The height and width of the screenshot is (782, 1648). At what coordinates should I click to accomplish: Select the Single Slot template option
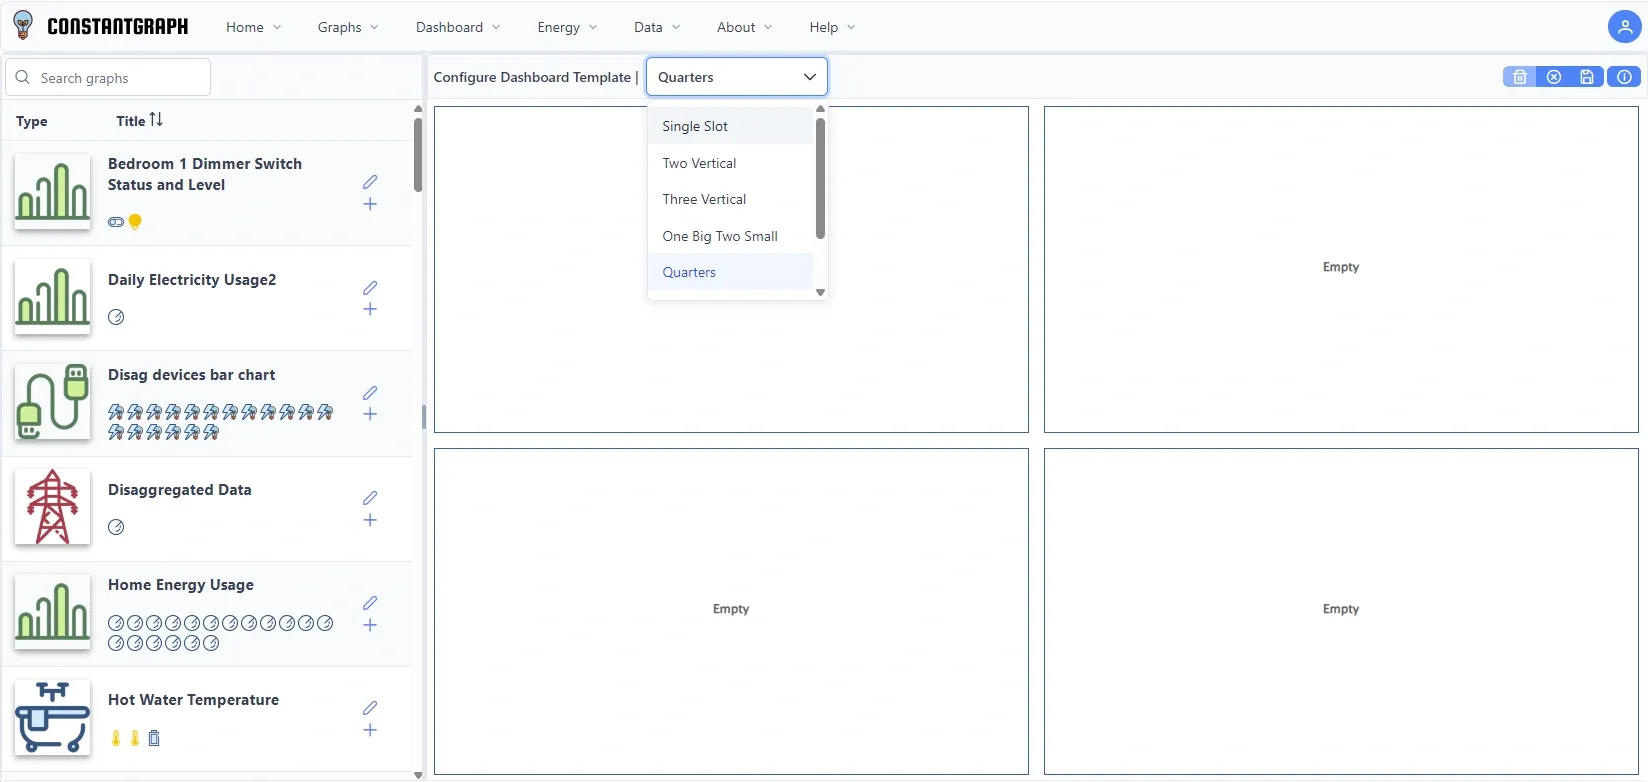tap(731, 126)
